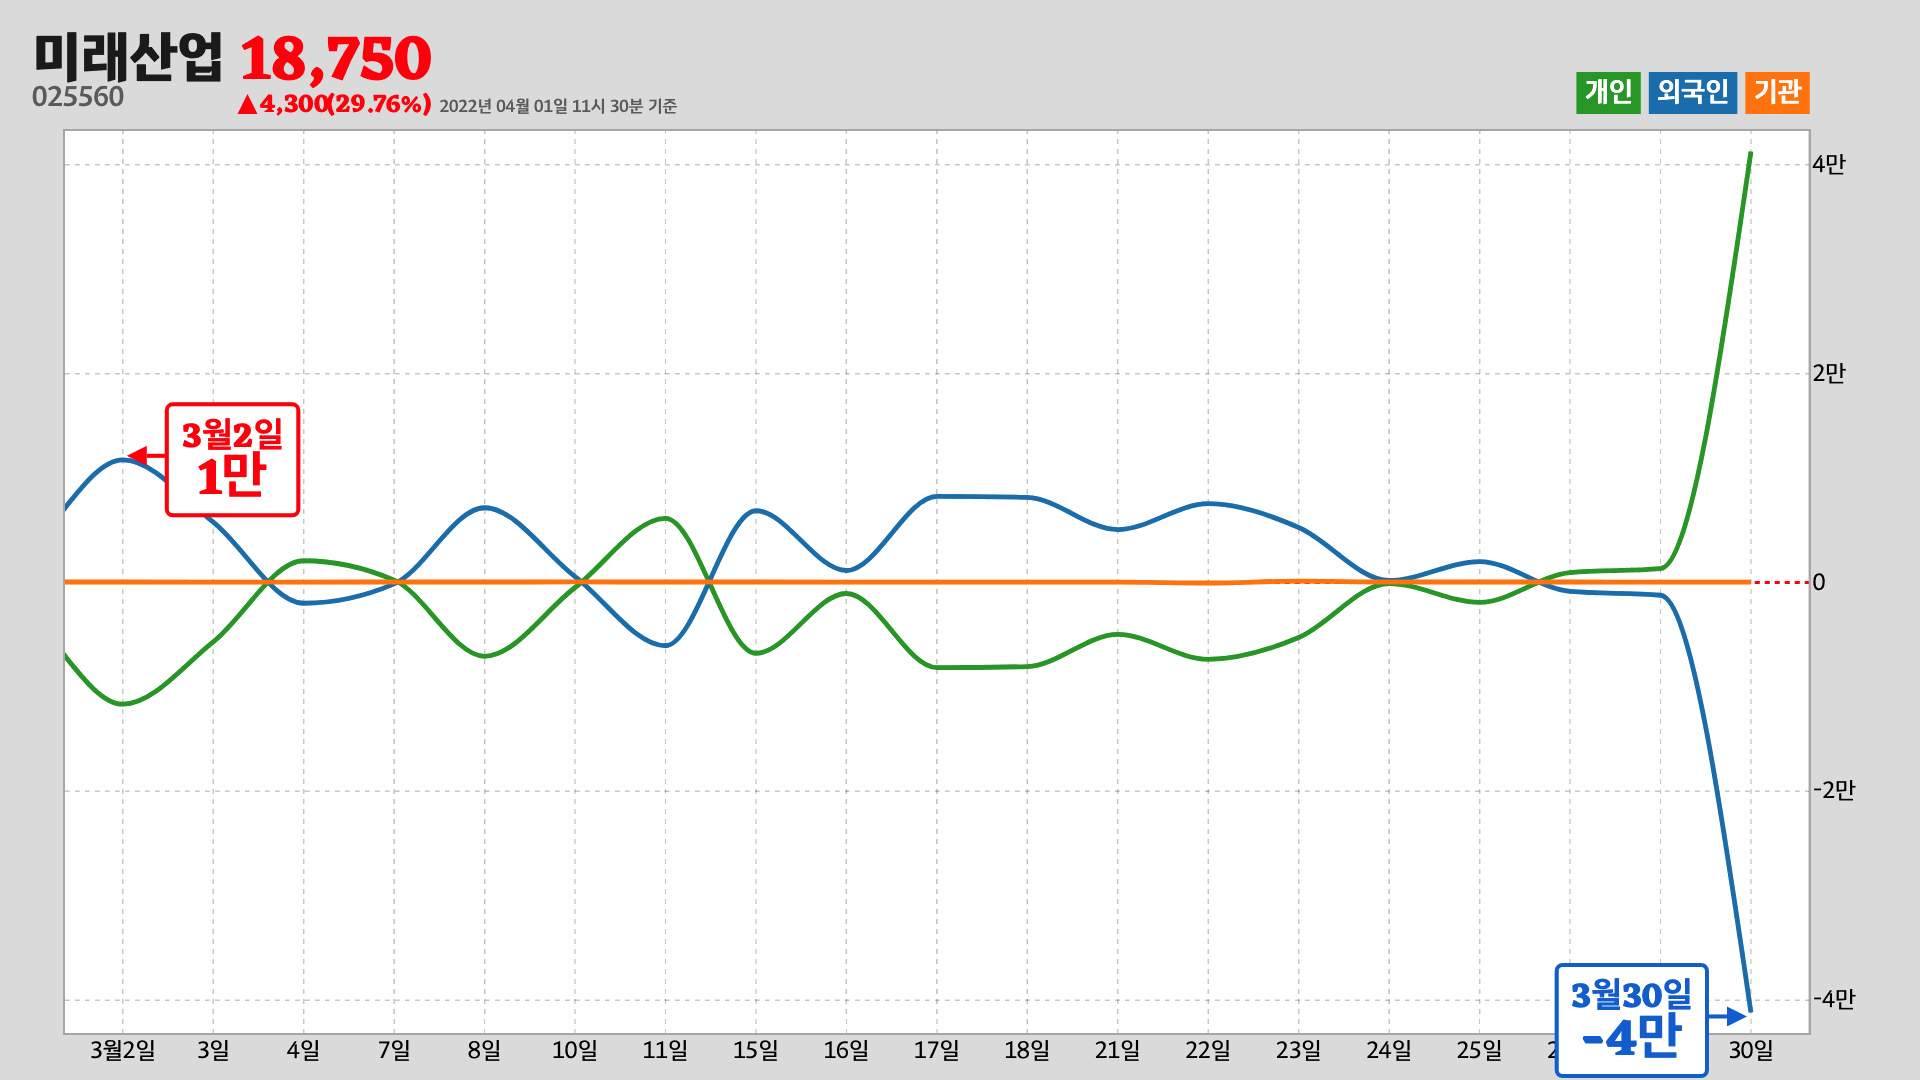Click the 10일 x-axis date label

(575, 1050)
